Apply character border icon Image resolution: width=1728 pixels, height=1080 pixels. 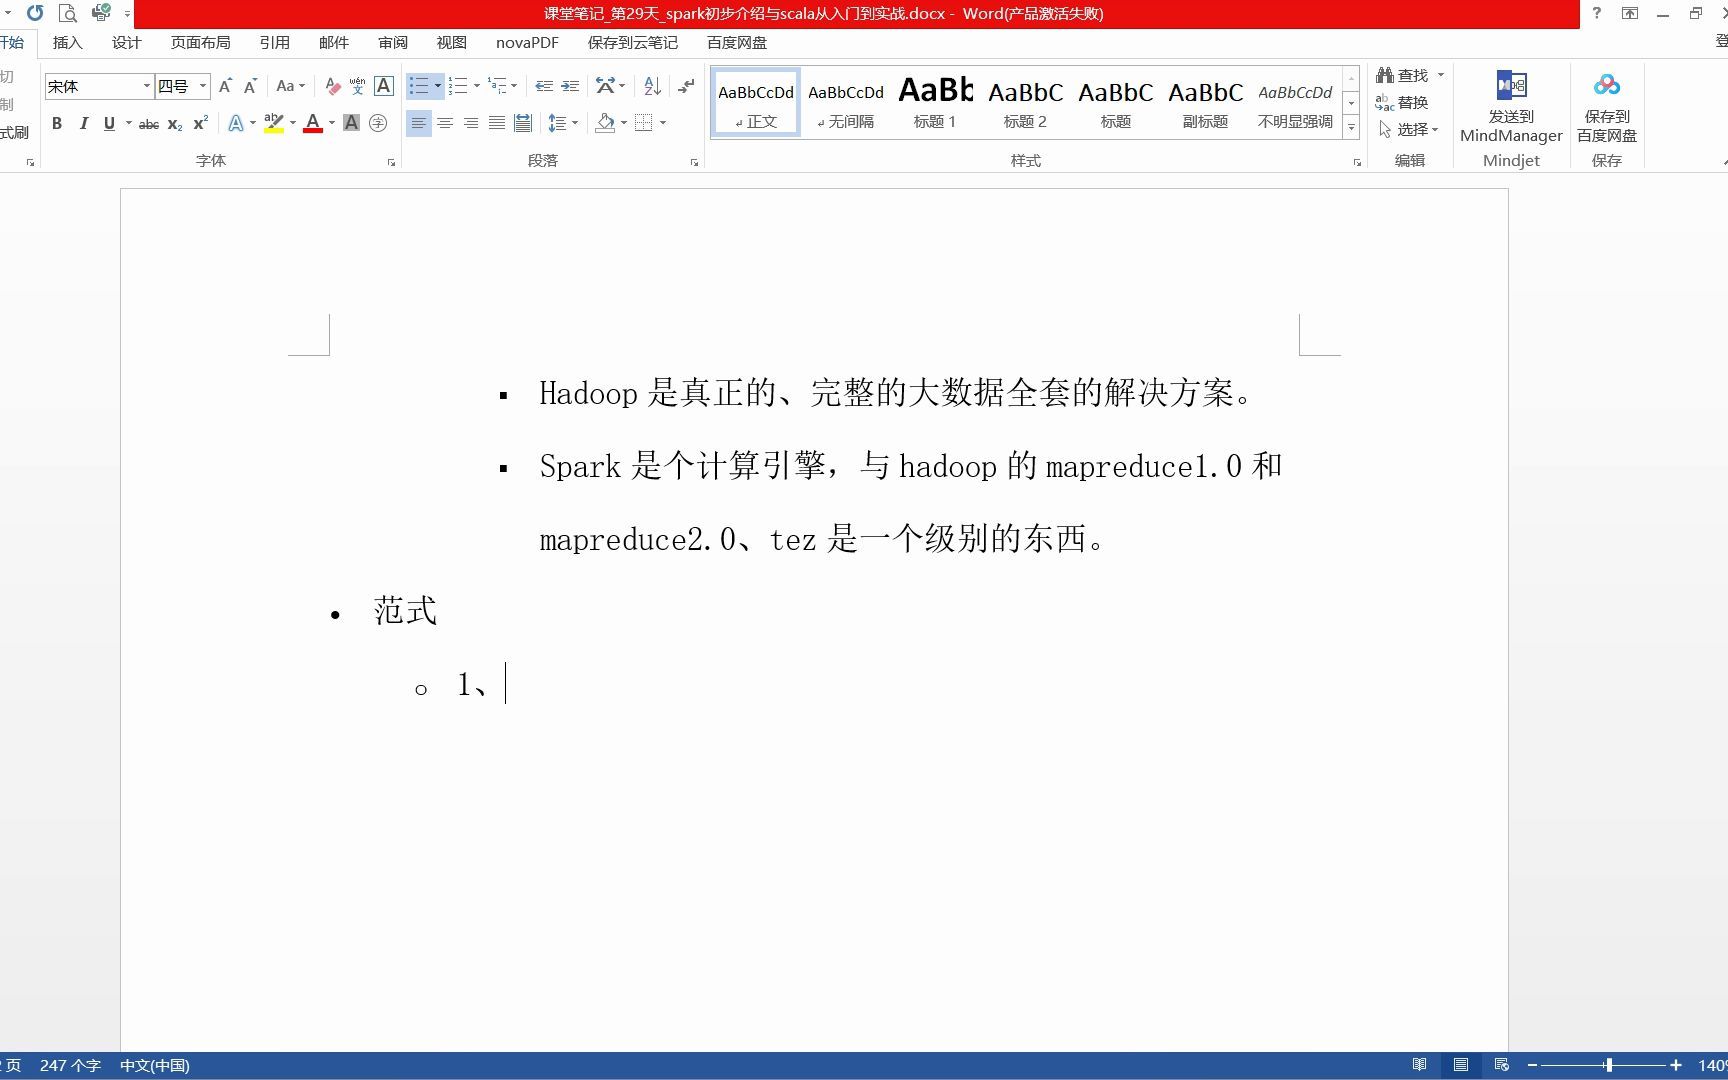pyautogui.click(x=384, y=86)
